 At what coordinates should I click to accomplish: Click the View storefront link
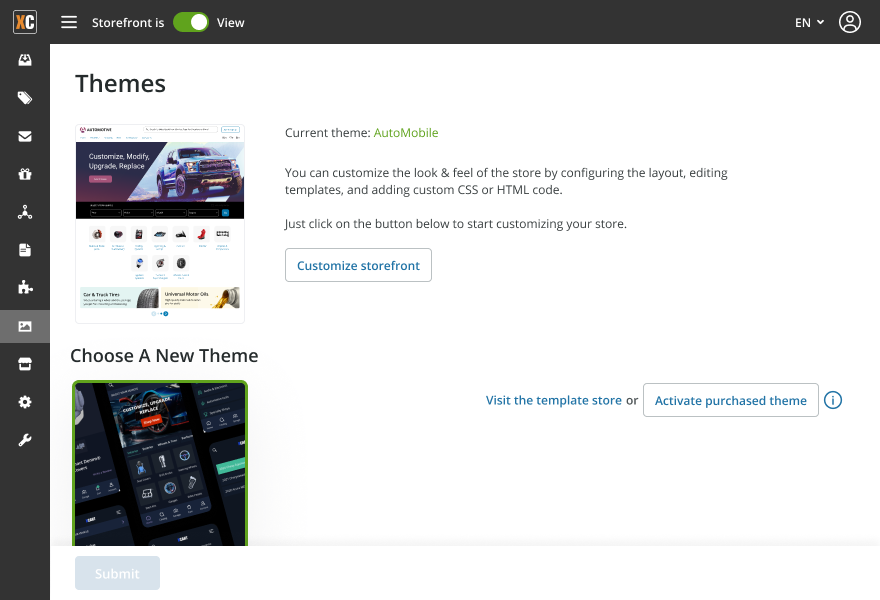pyautogui.click(x=231, y=22)
